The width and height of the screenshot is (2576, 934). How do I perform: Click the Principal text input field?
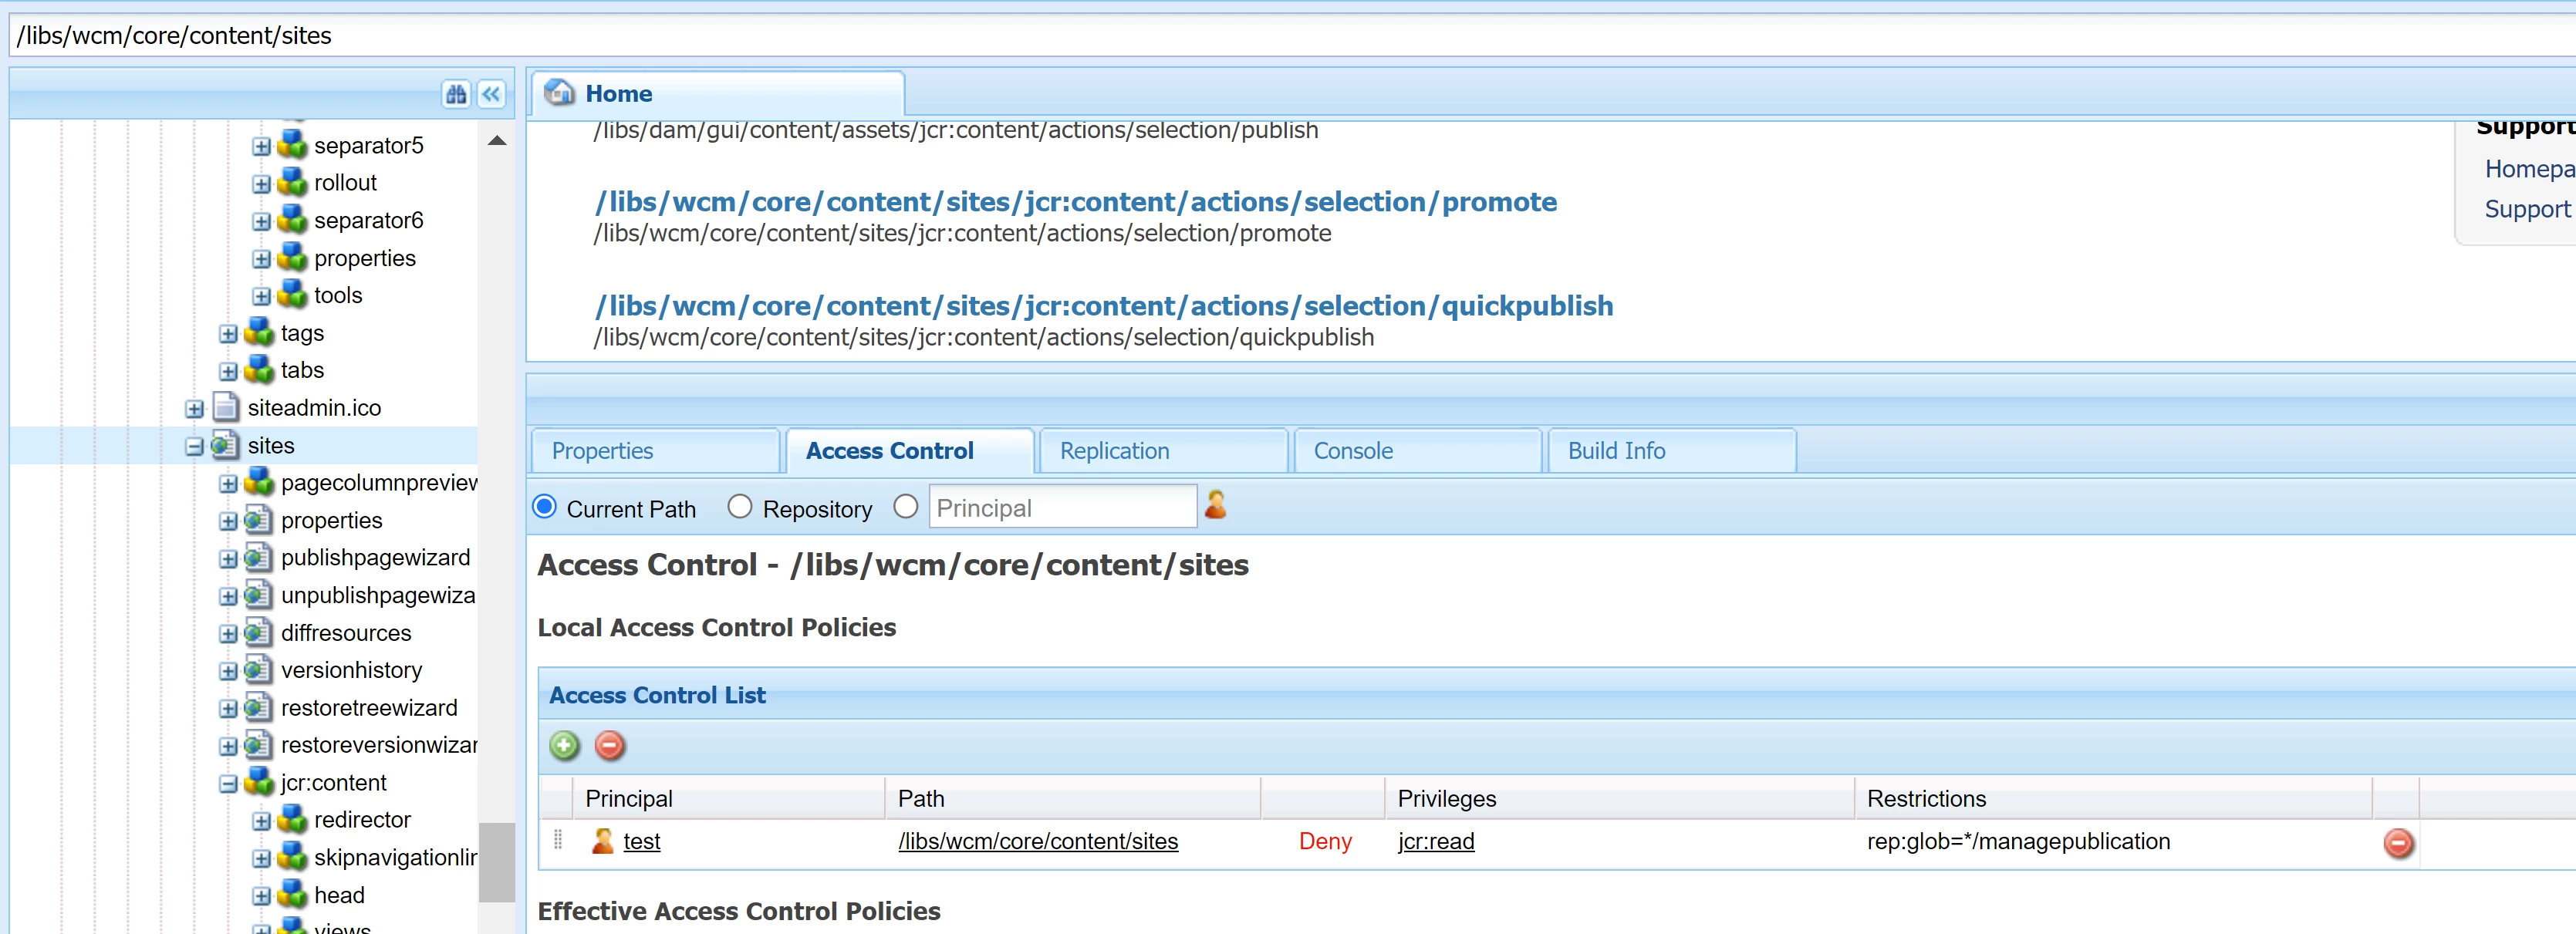point(1062,508)
